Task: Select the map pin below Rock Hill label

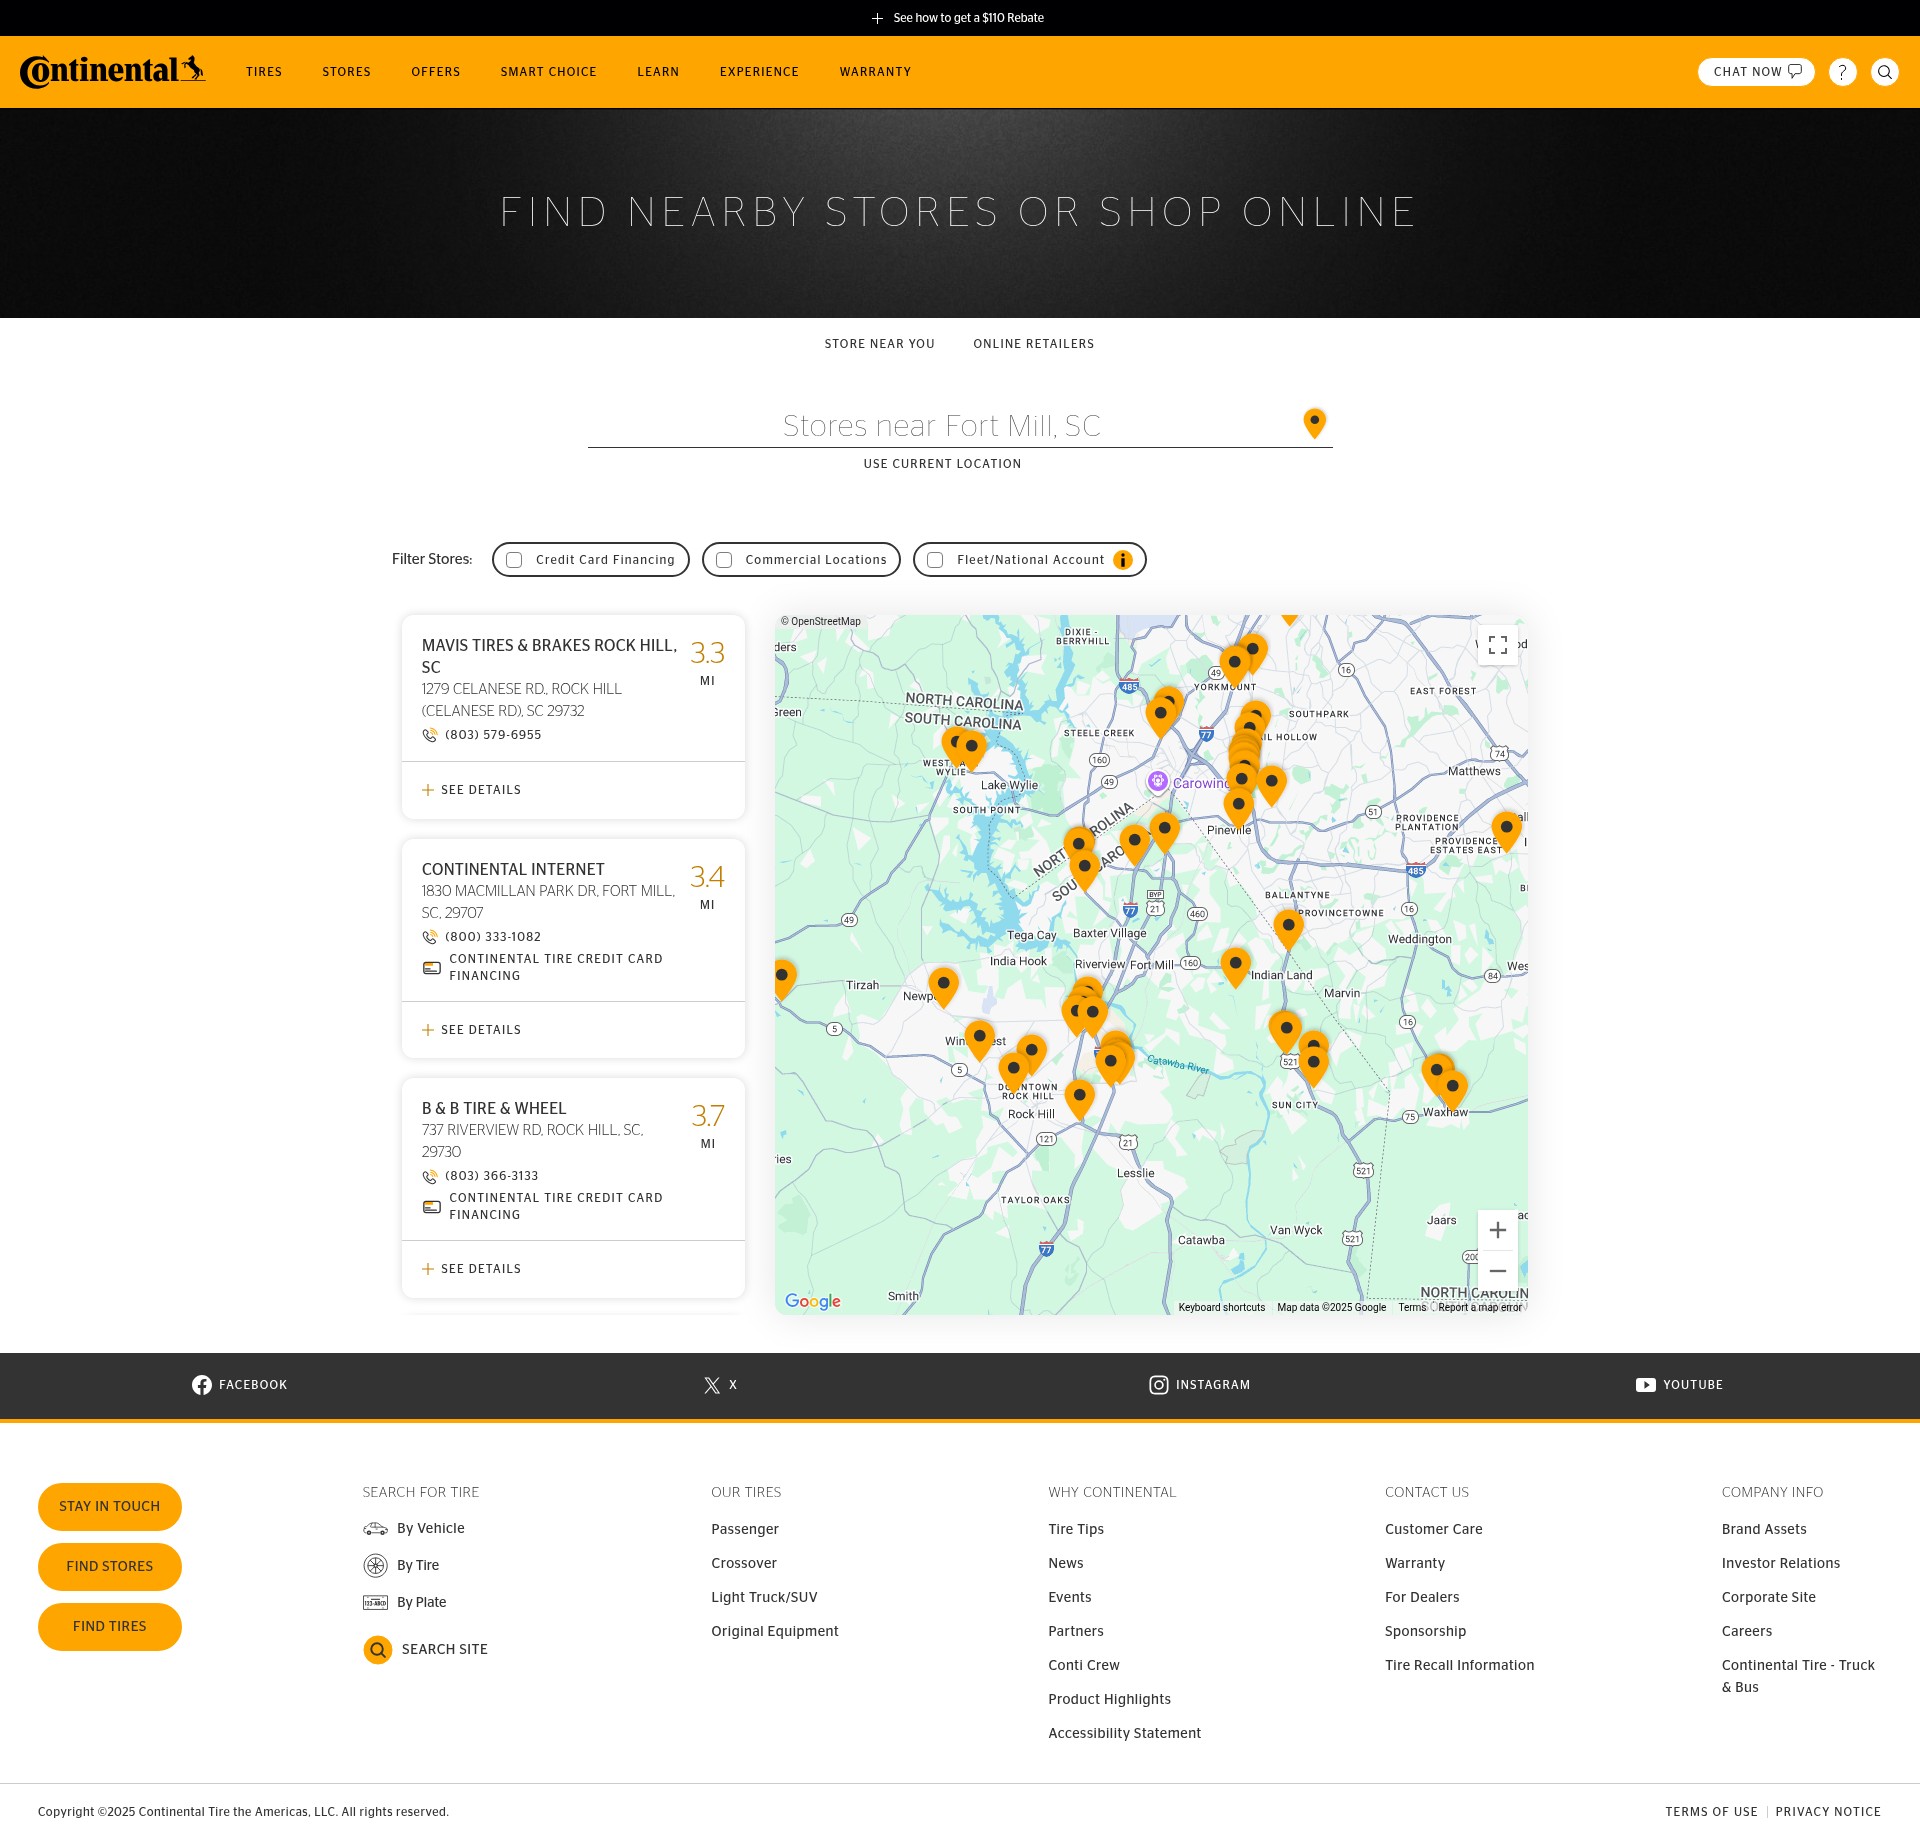Action: tap(1080, 1099)
